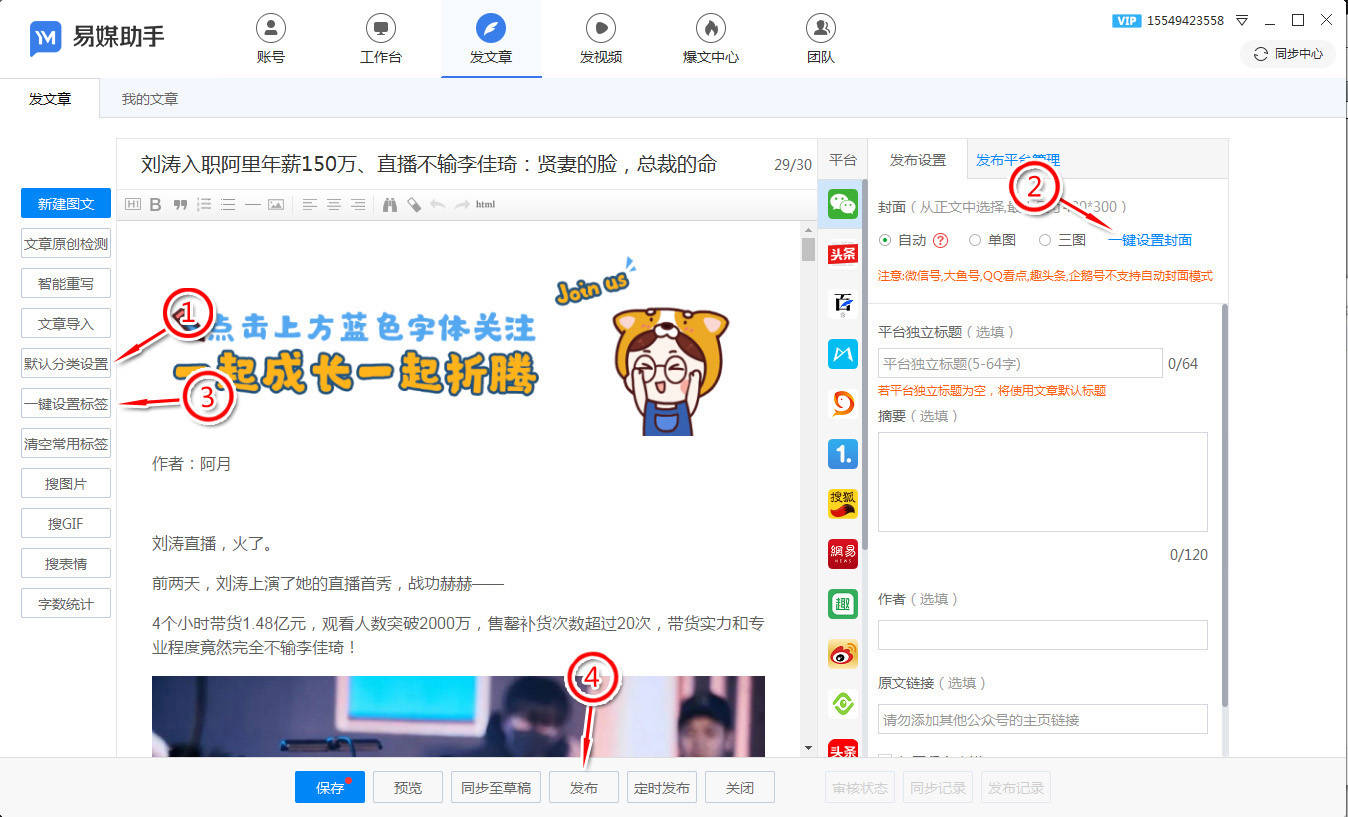Select the Baijiahao platform icon
The height and width of the screenshot is (817, 1348).
(843, 303)
